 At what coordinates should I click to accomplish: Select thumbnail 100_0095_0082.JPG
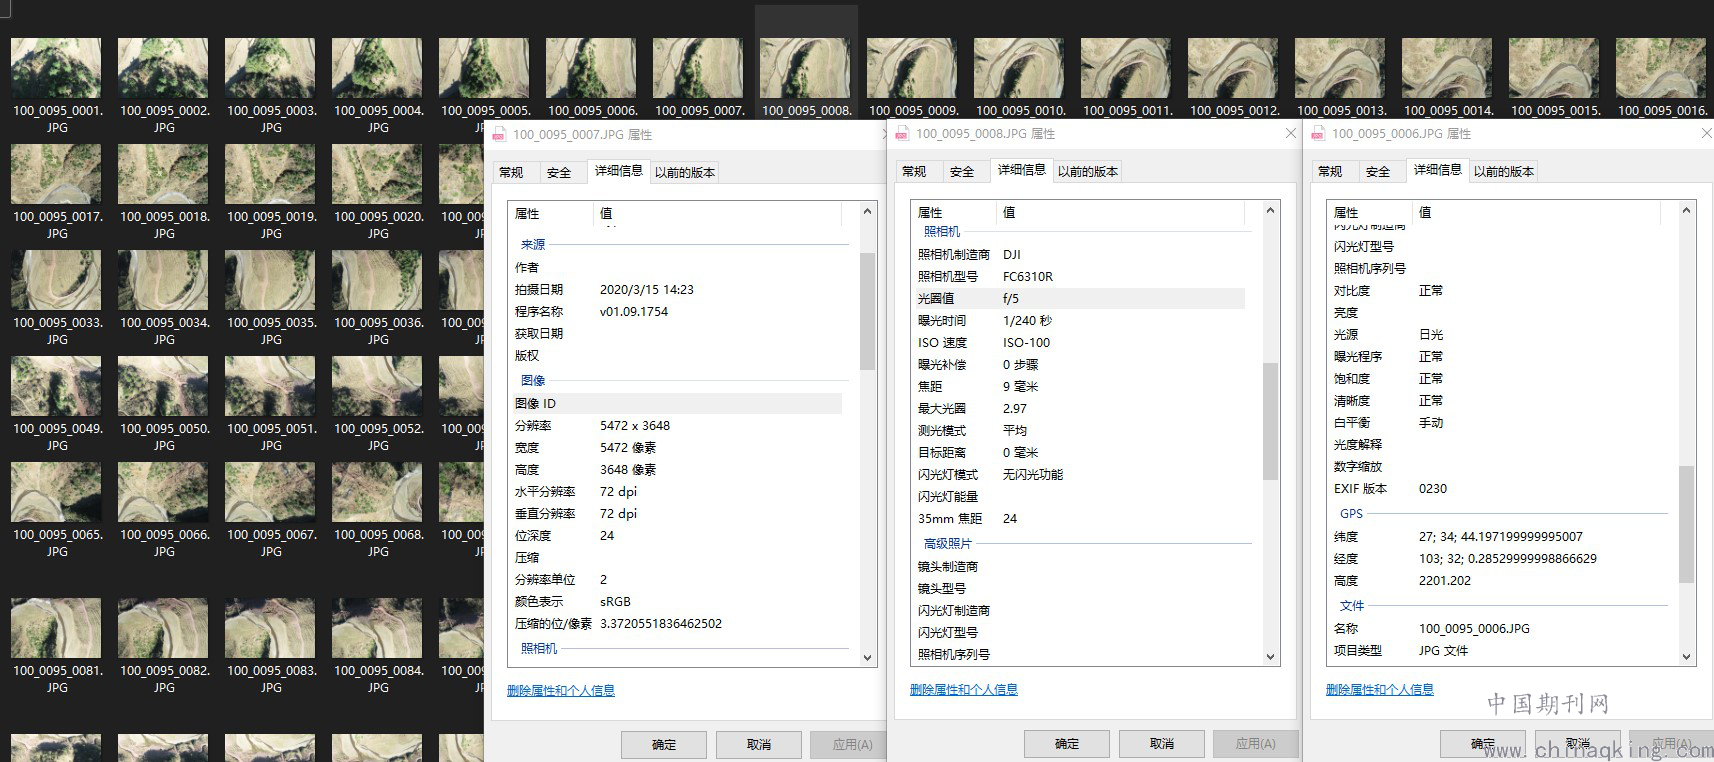(x=163, y=628)
